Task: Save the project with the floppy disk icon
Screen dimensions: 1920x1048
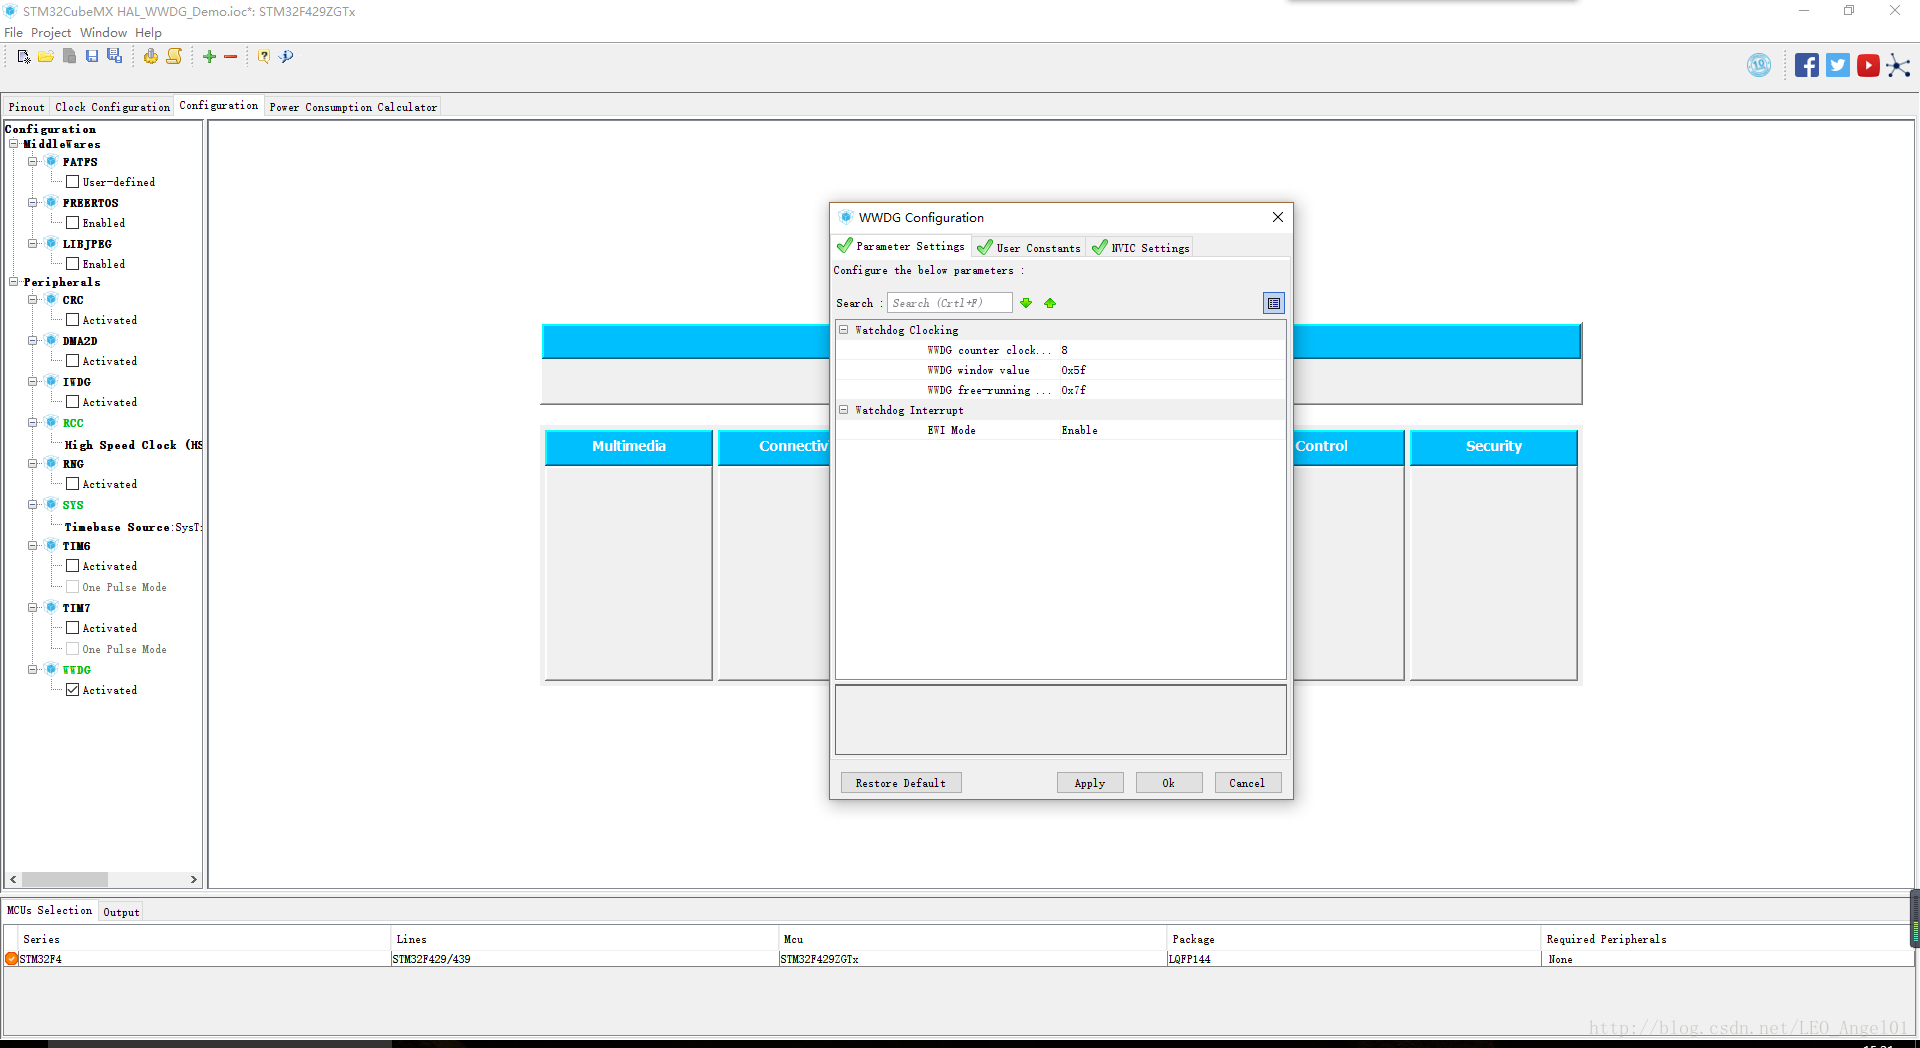Action: coord(92,57)
